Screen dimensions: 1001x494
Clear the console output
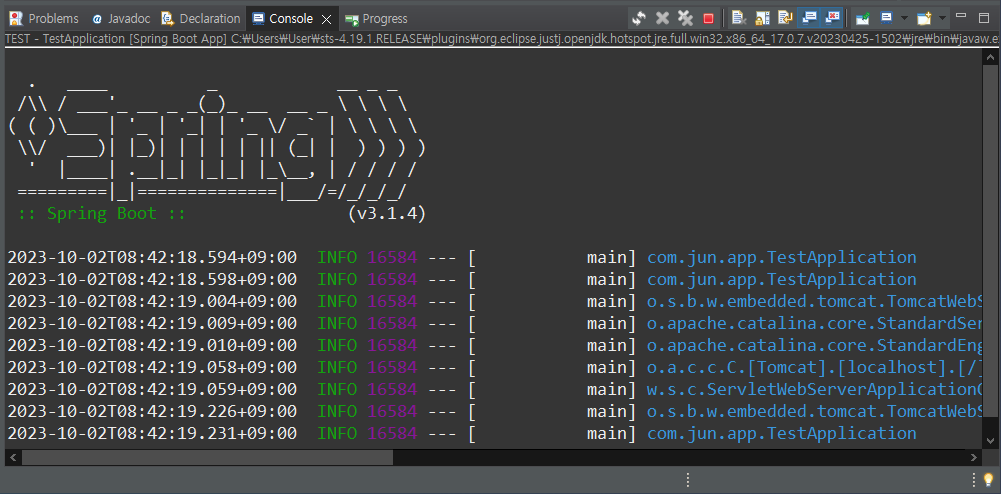pos(739,19)
